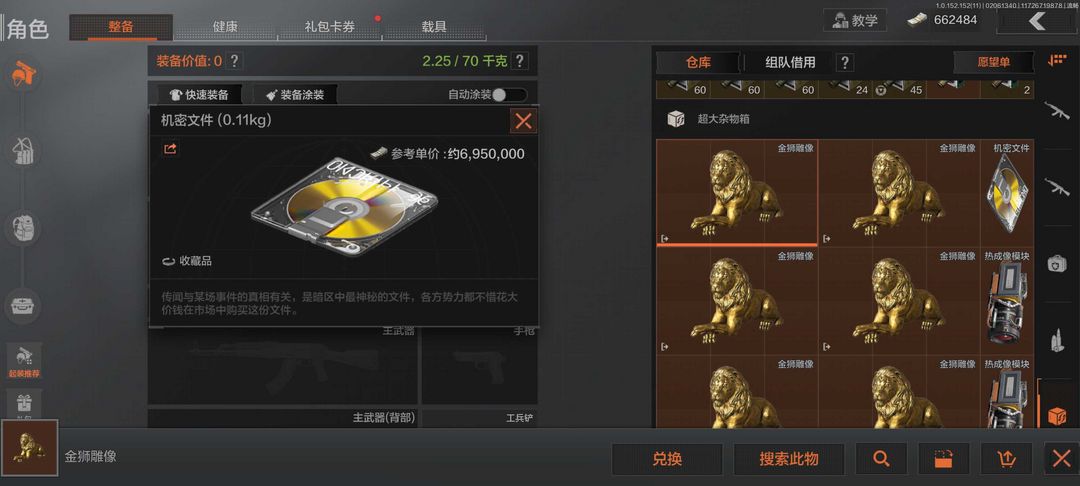Click the 快速装备 button

coord(200,95)
